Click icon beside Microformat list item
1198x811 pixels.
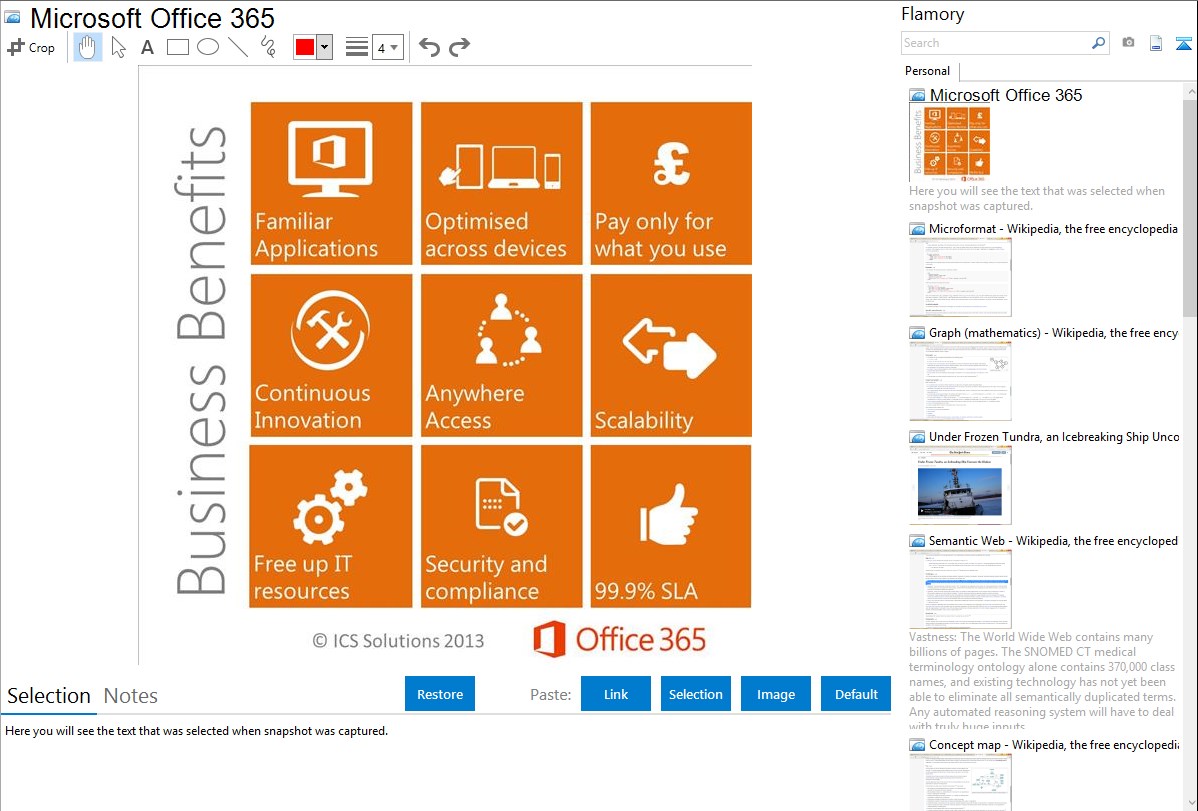coord(918,229)
